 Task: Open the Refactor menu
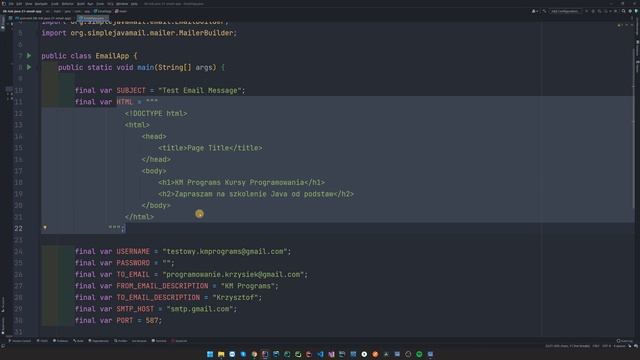(x=67, y=4)
